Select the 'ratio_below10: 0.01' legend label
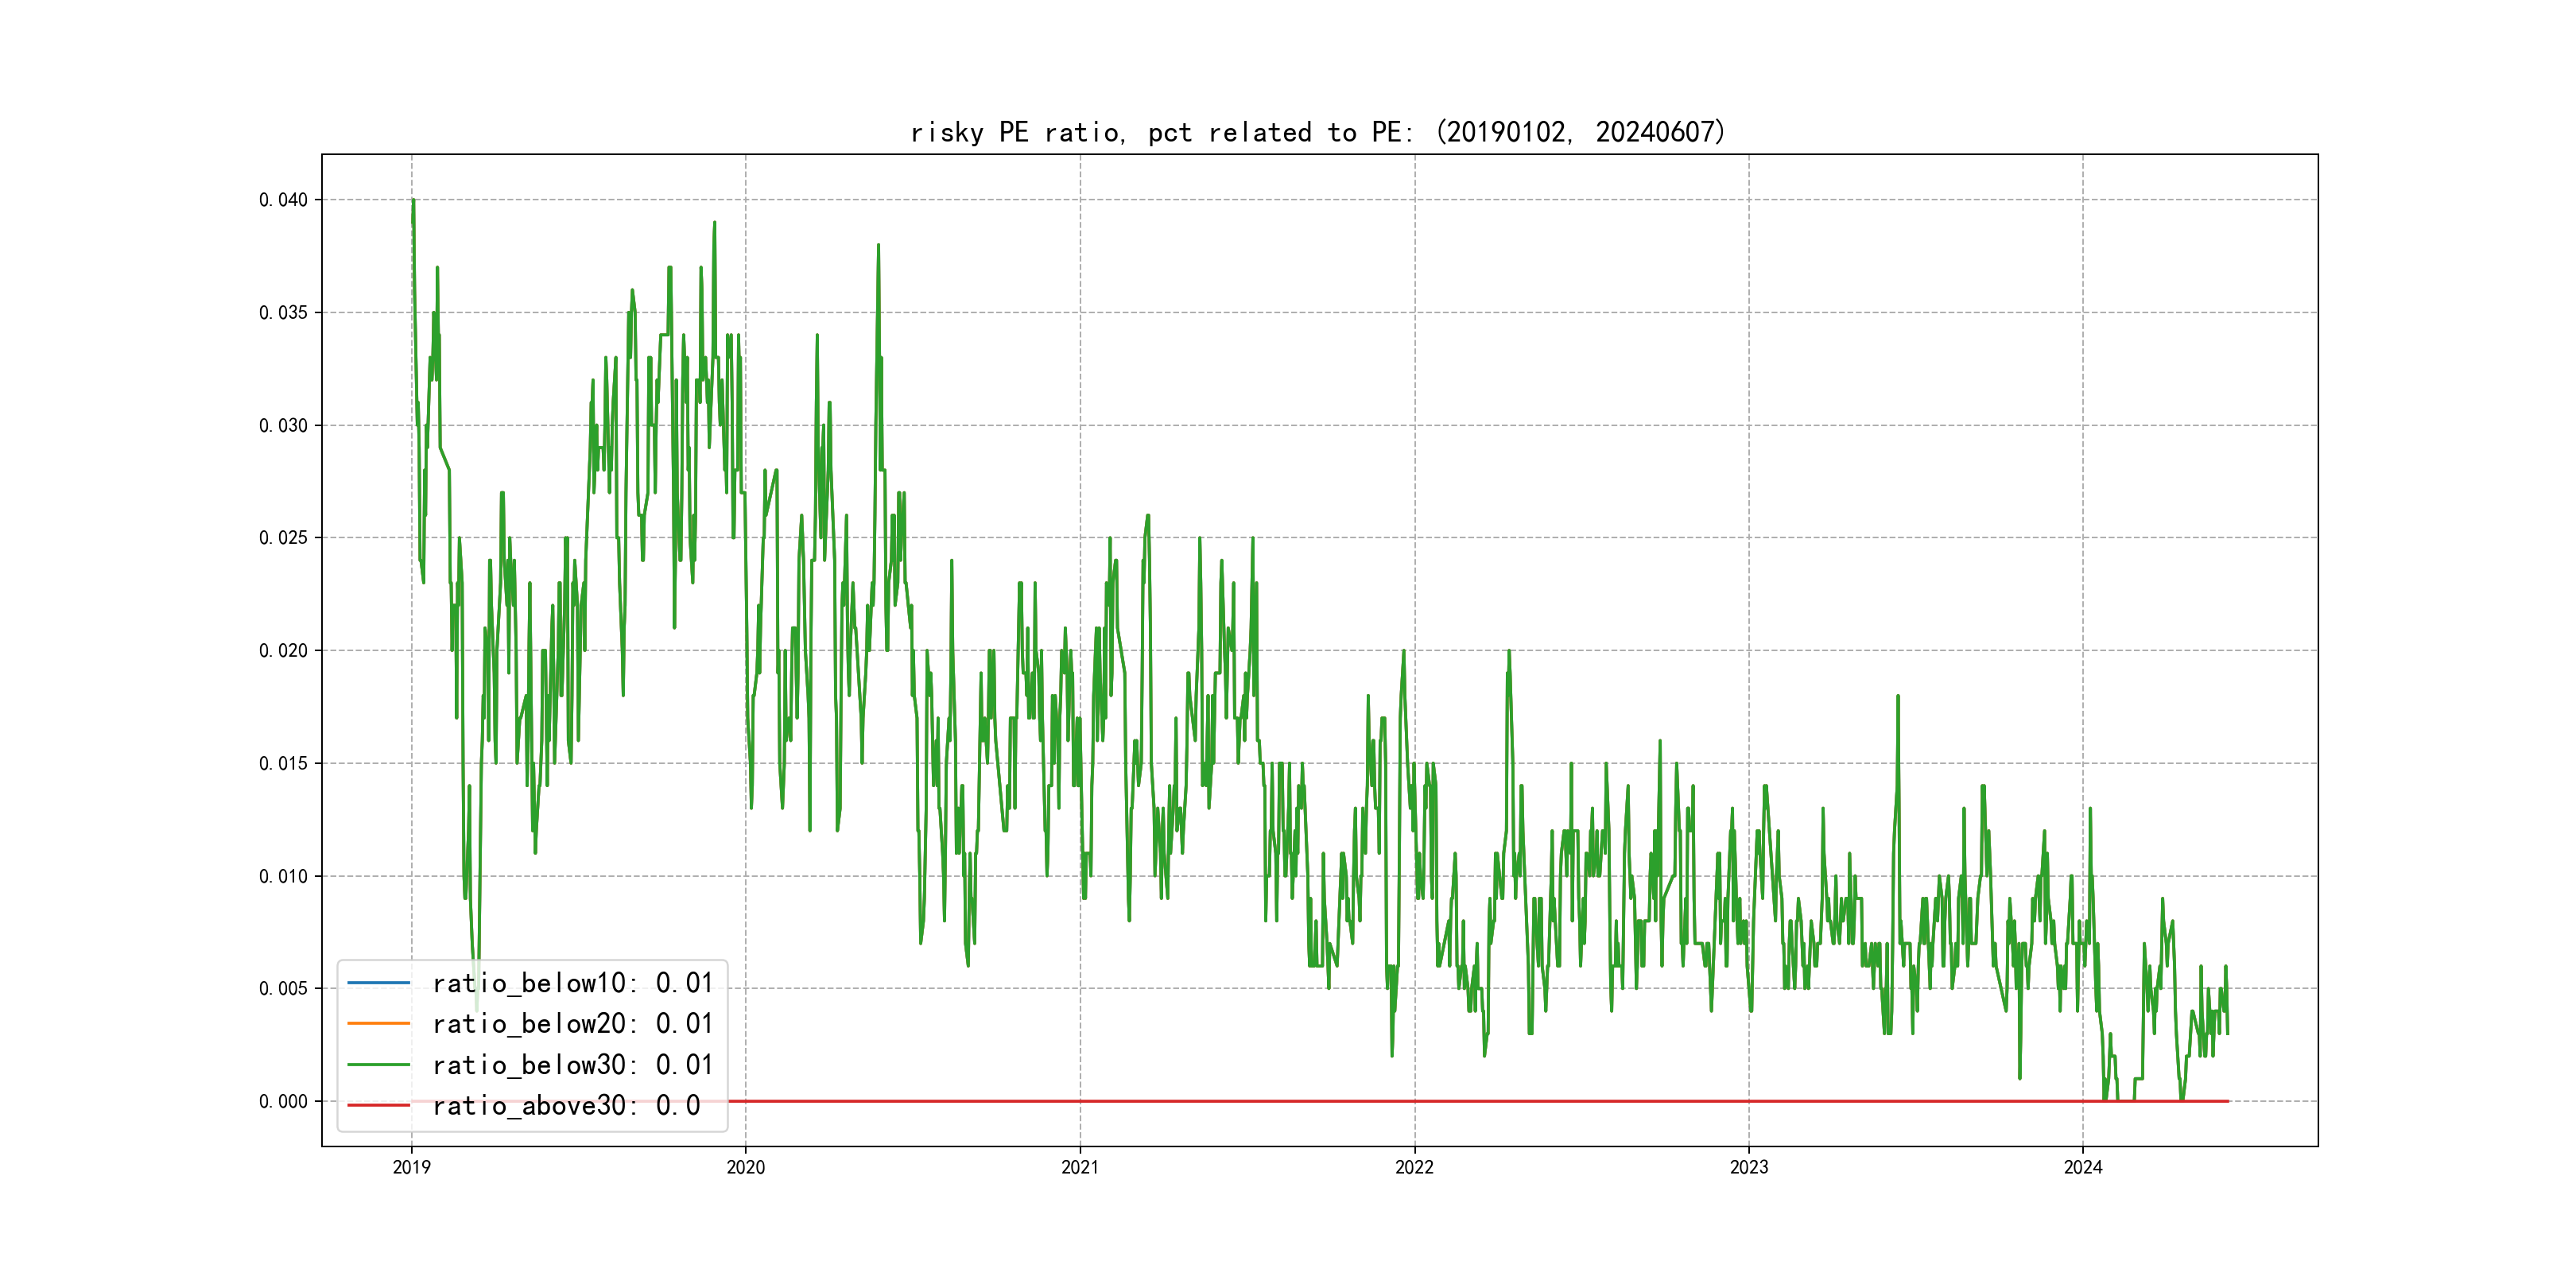This screenshot has height=1288, width=2576. click(572, 983)
